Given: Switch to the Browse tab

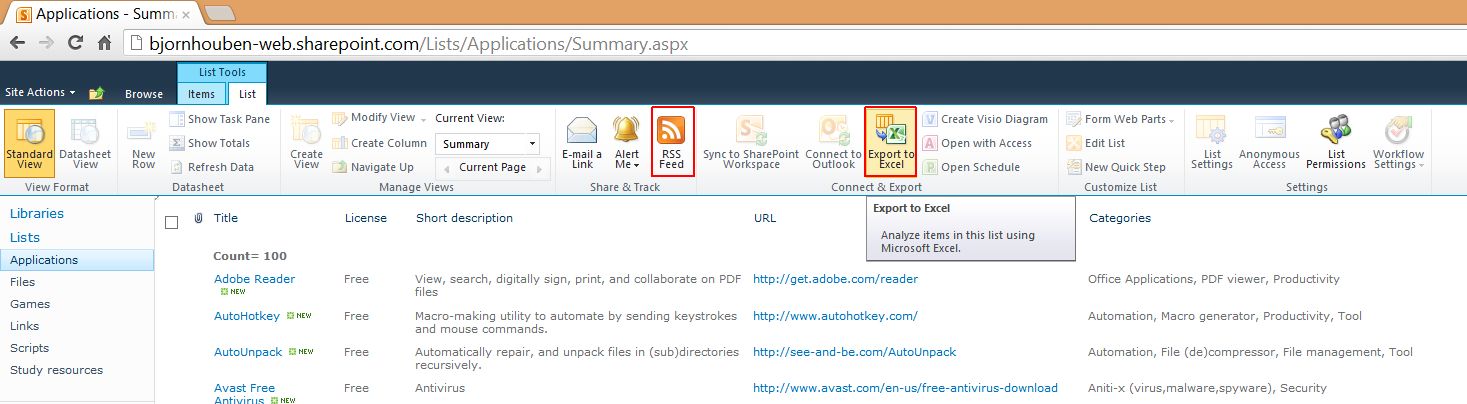Looking at the screenshot, I should (144, 94).
